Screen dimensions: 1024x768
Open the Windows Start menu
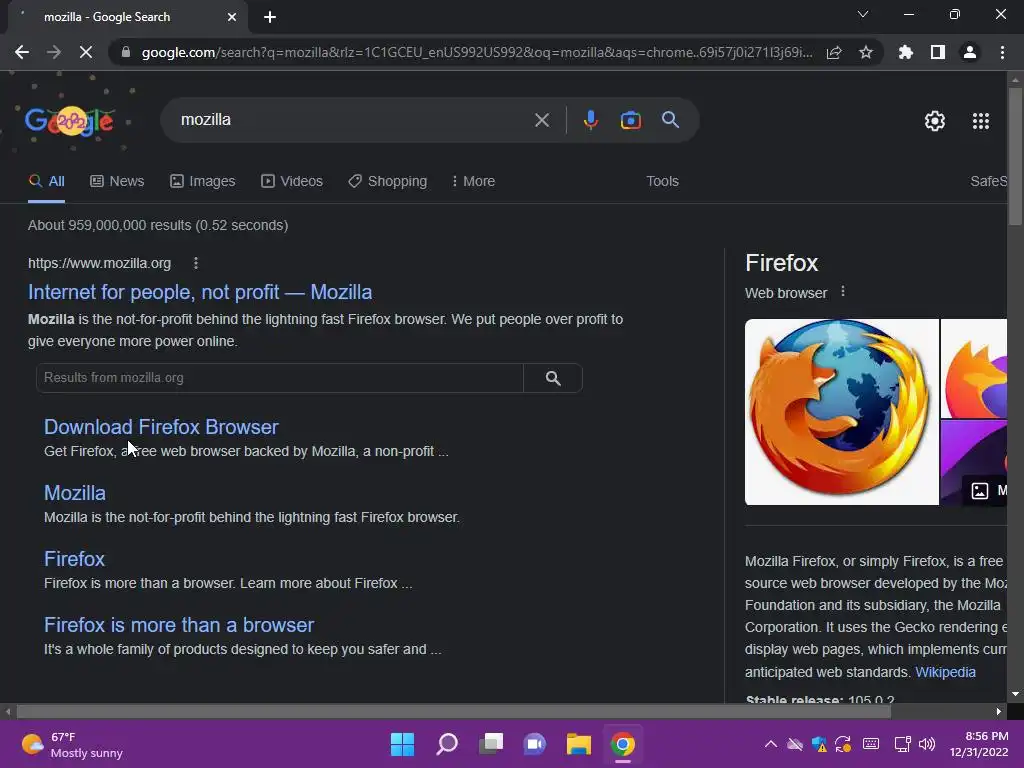coord(402,744)
